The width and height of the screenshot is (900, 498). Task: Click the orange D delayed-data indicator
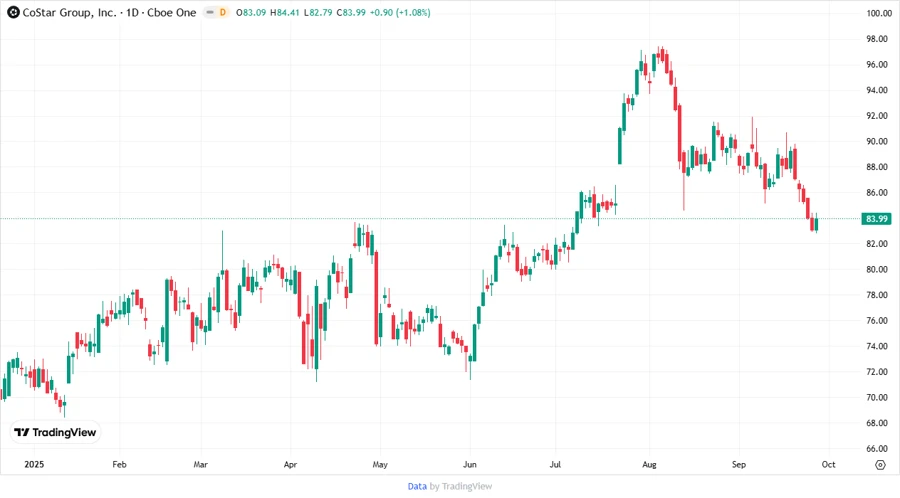(x=223, y=12)
